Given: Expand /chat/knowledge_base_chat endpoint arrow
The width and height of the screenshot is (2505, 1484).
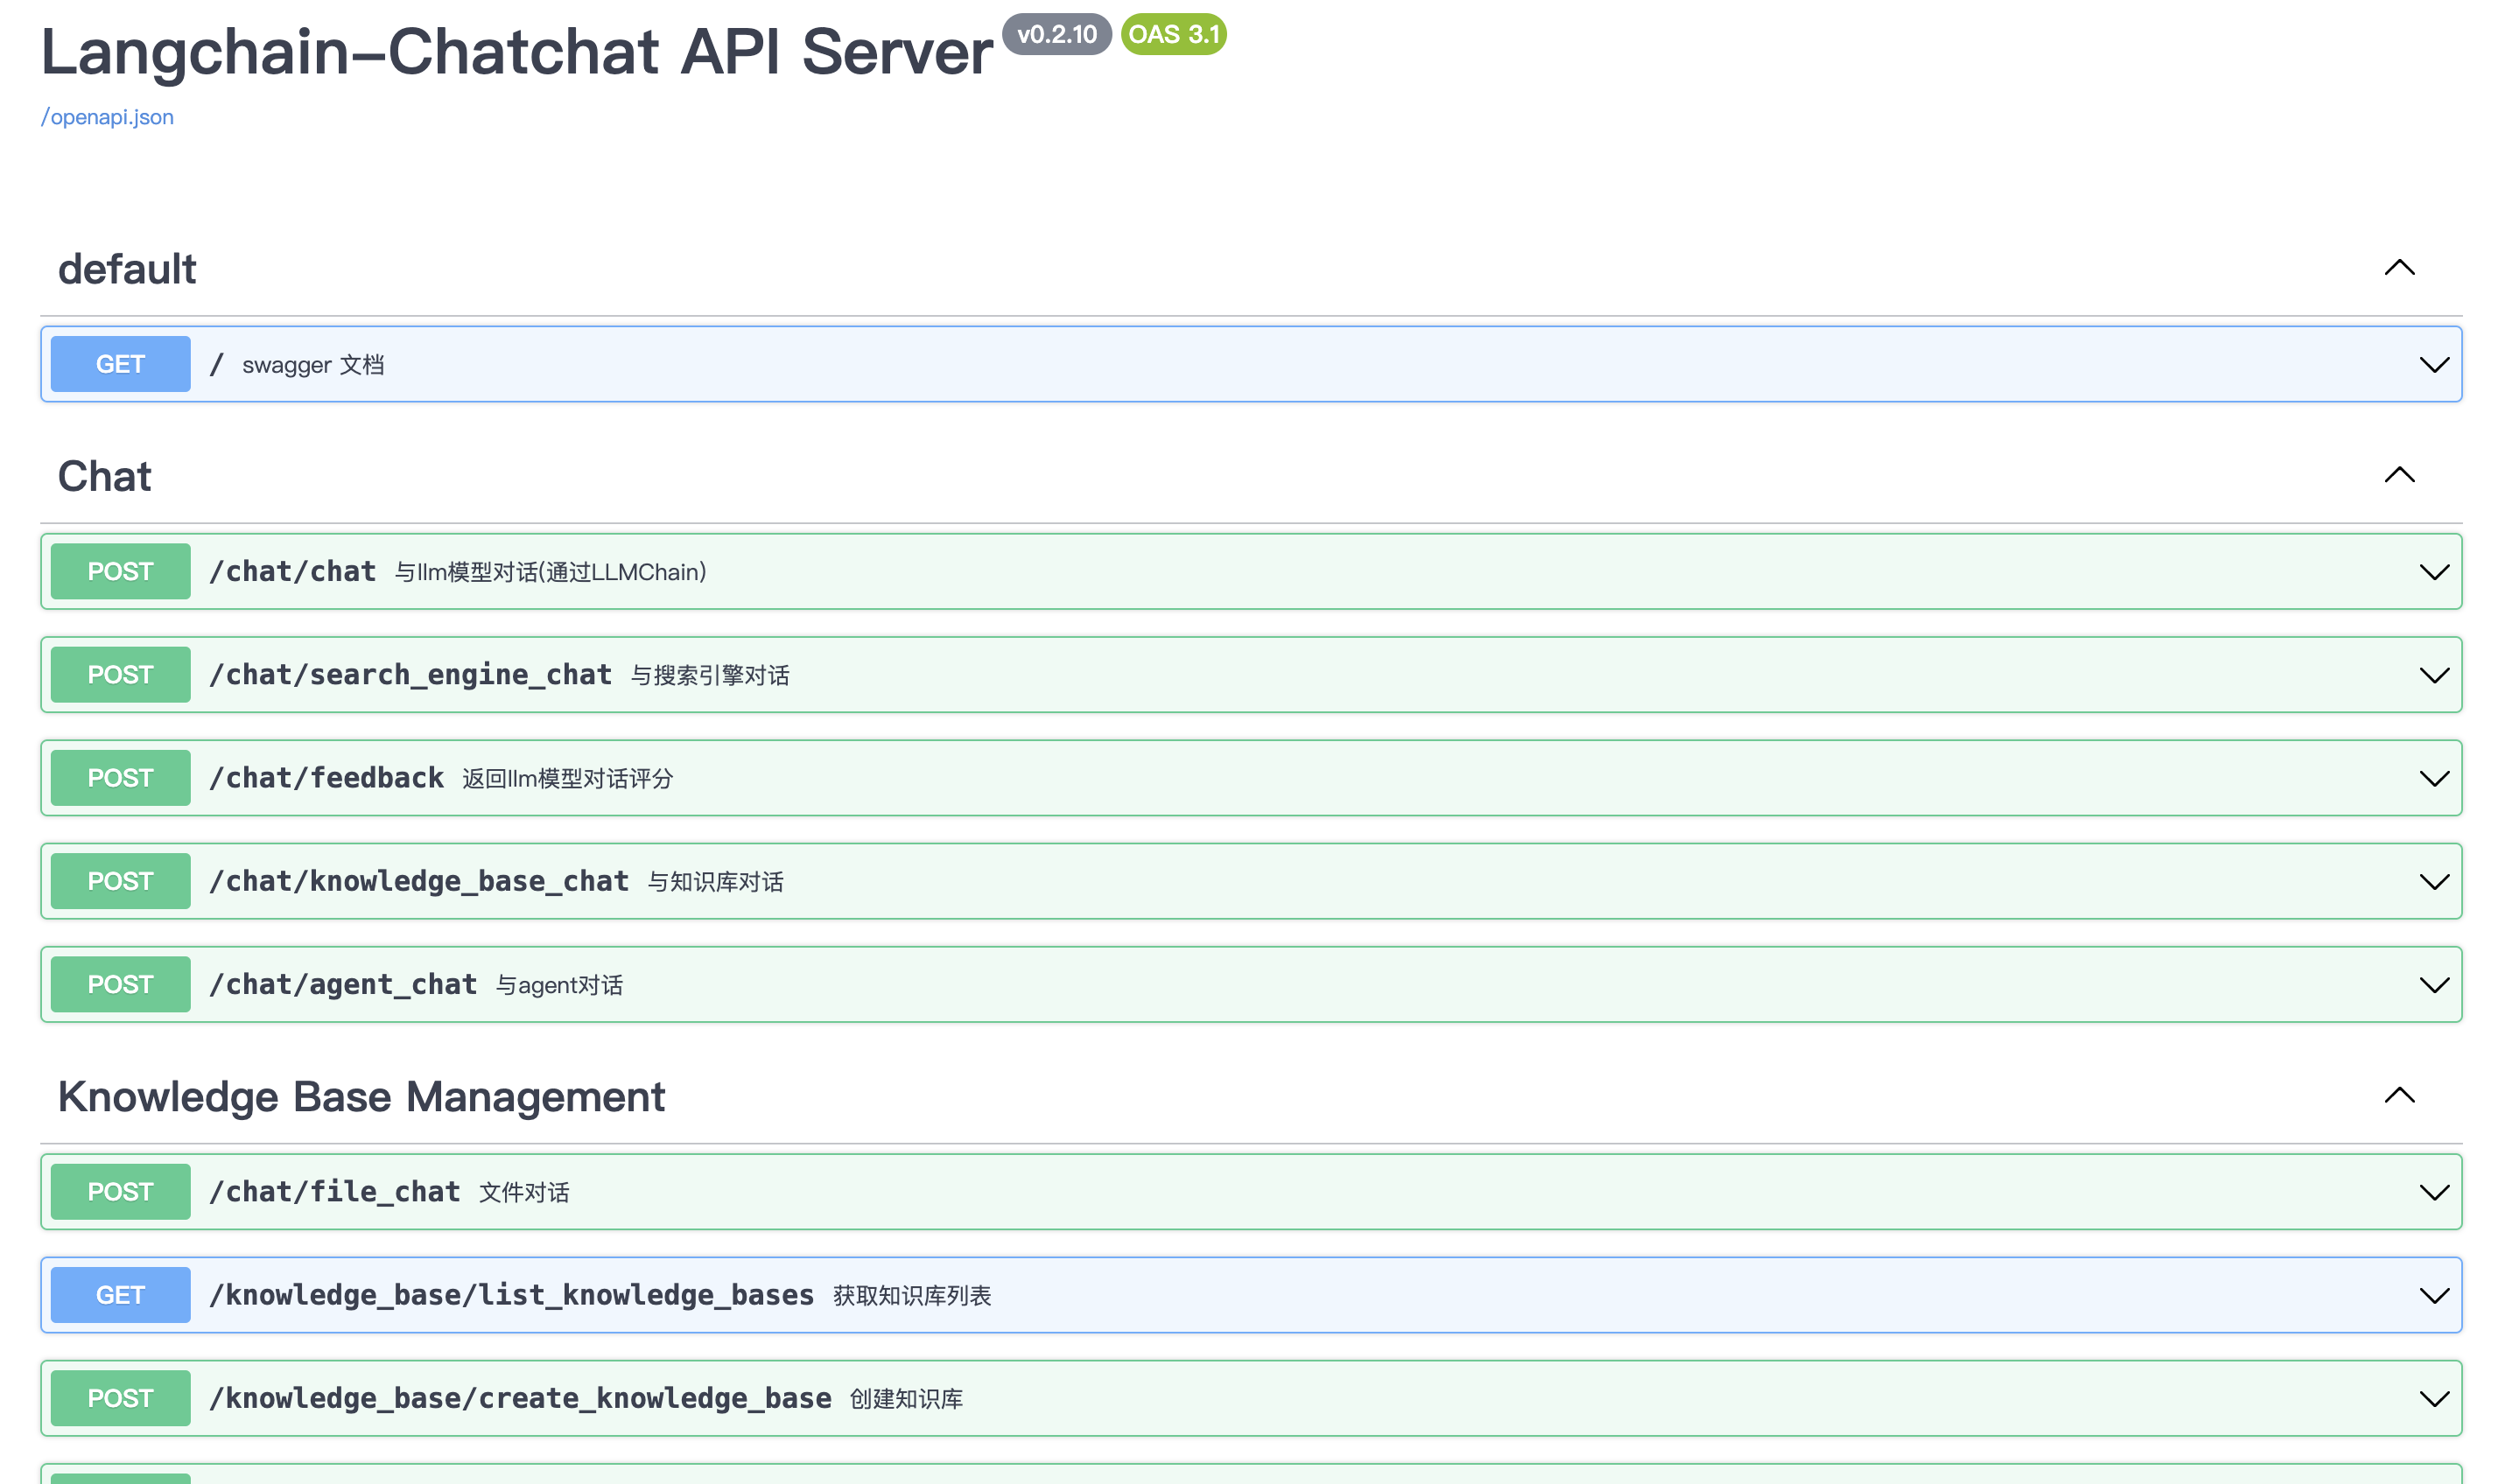Looking at the screenshot, I should click(2433, 882).
